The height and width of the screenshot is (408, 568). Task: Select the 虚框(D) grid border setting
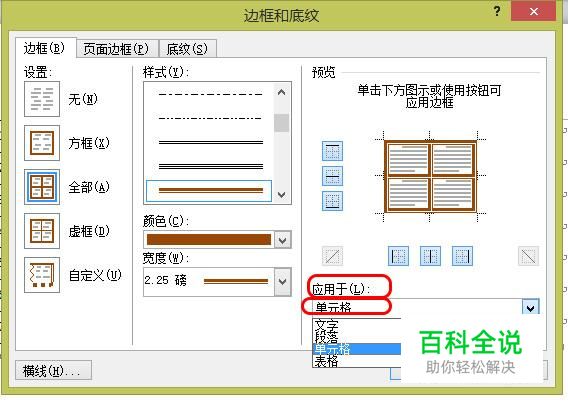coord(42,231)
